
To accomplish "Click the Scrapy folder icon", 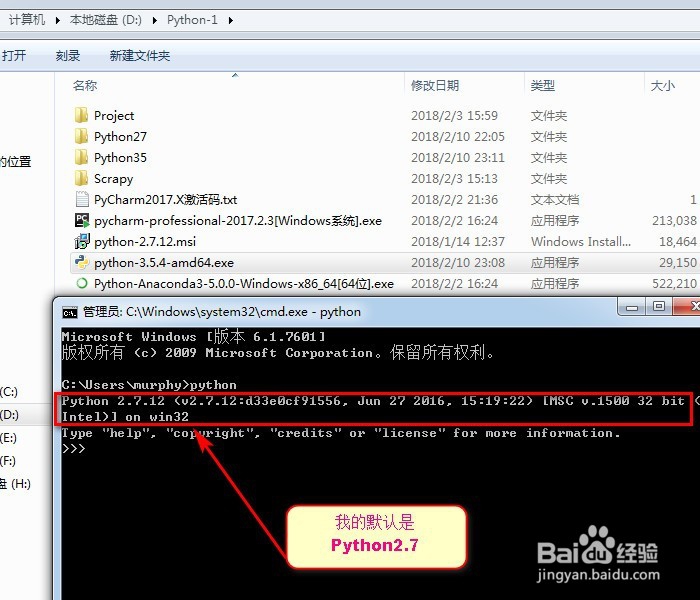I will [81, 178].
